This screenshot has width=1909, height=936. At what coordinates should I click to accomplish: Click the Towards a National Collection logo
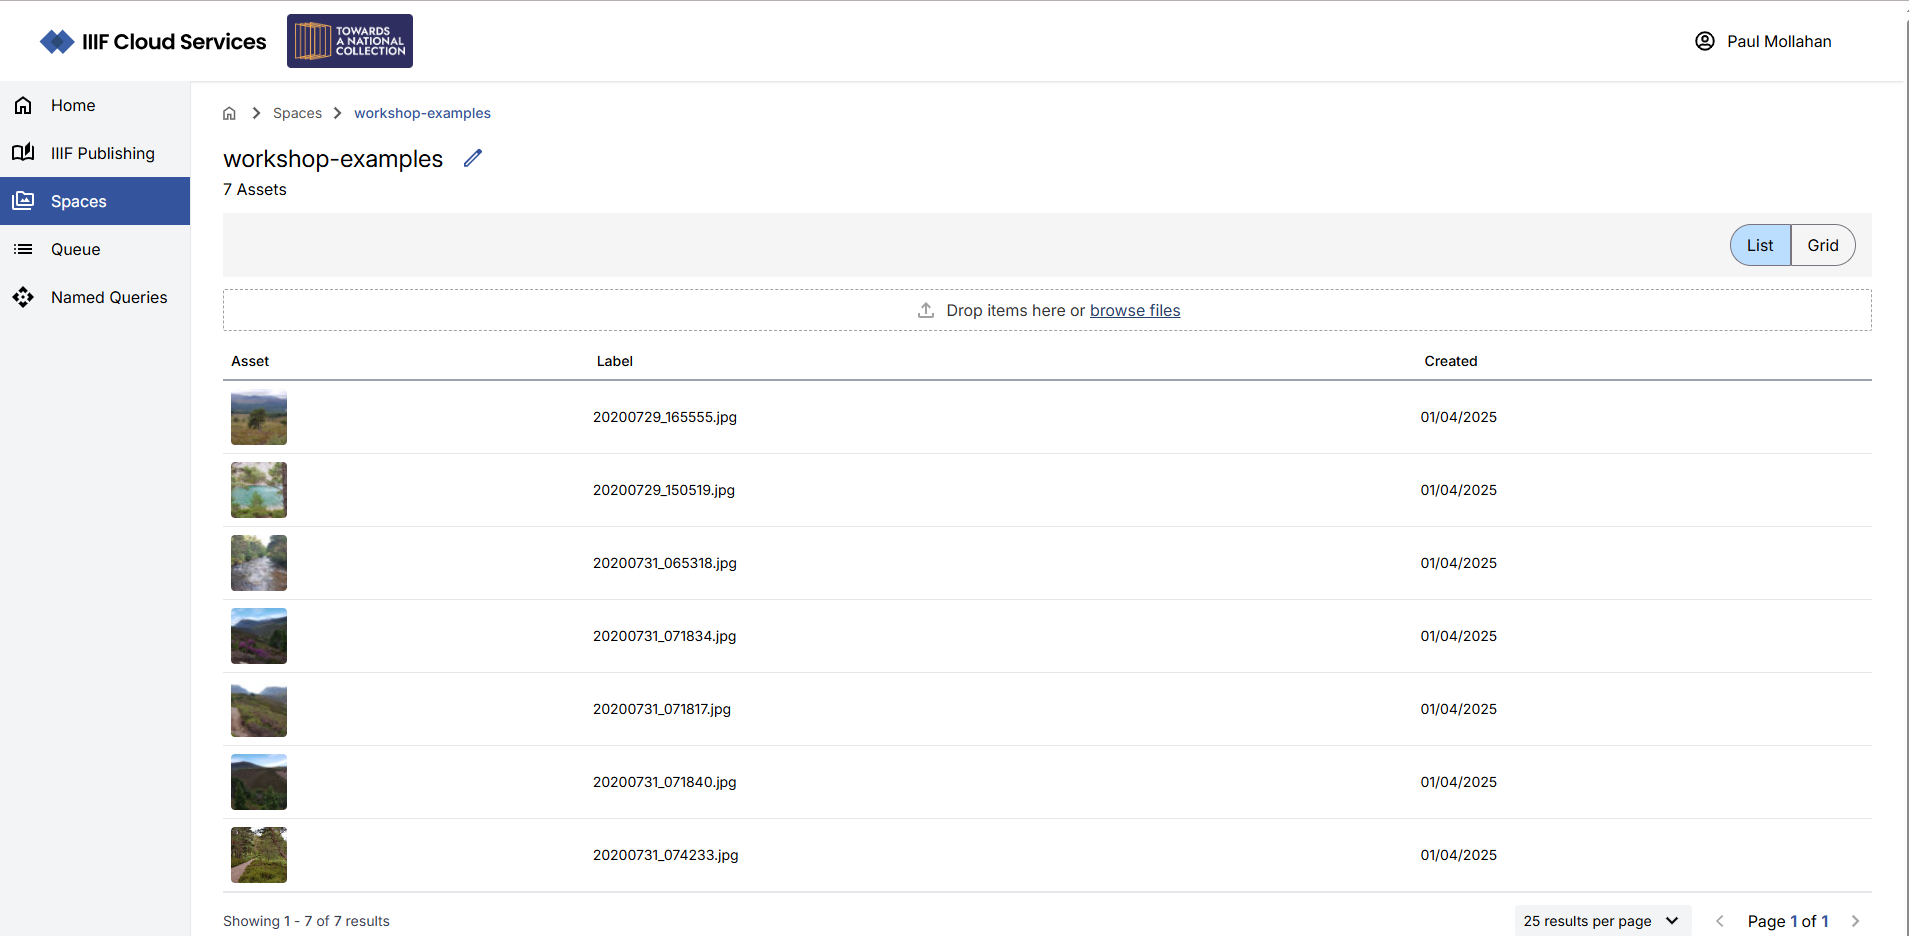[x=350, y=41]
